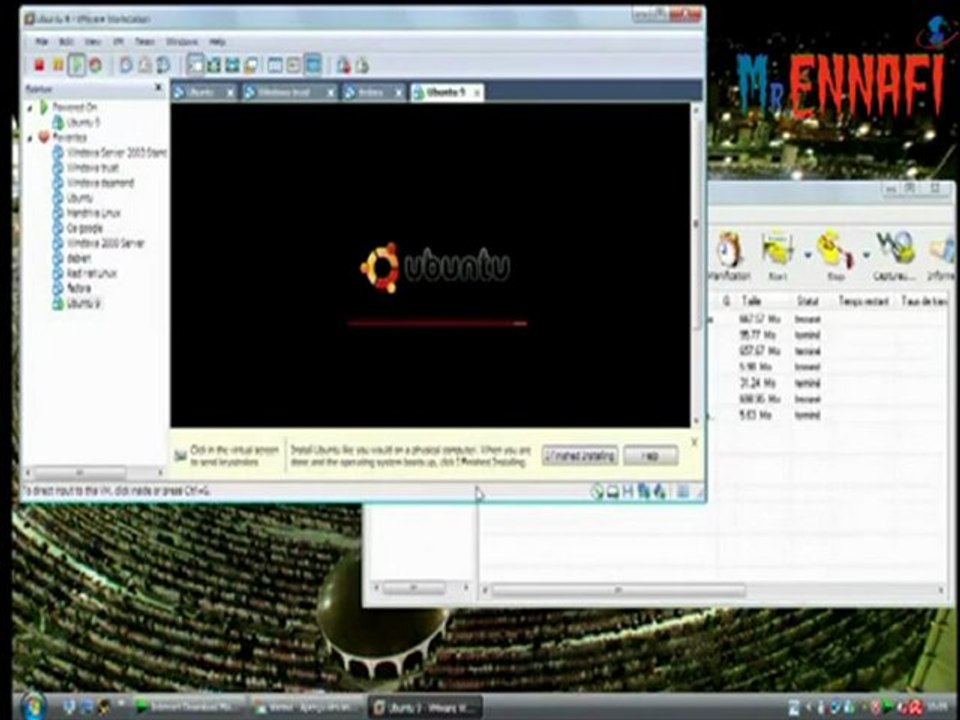The width and height of the screenshot is (960, 720).
Task: Click the Full Screen toolbar icon
Action: (232, 64)
